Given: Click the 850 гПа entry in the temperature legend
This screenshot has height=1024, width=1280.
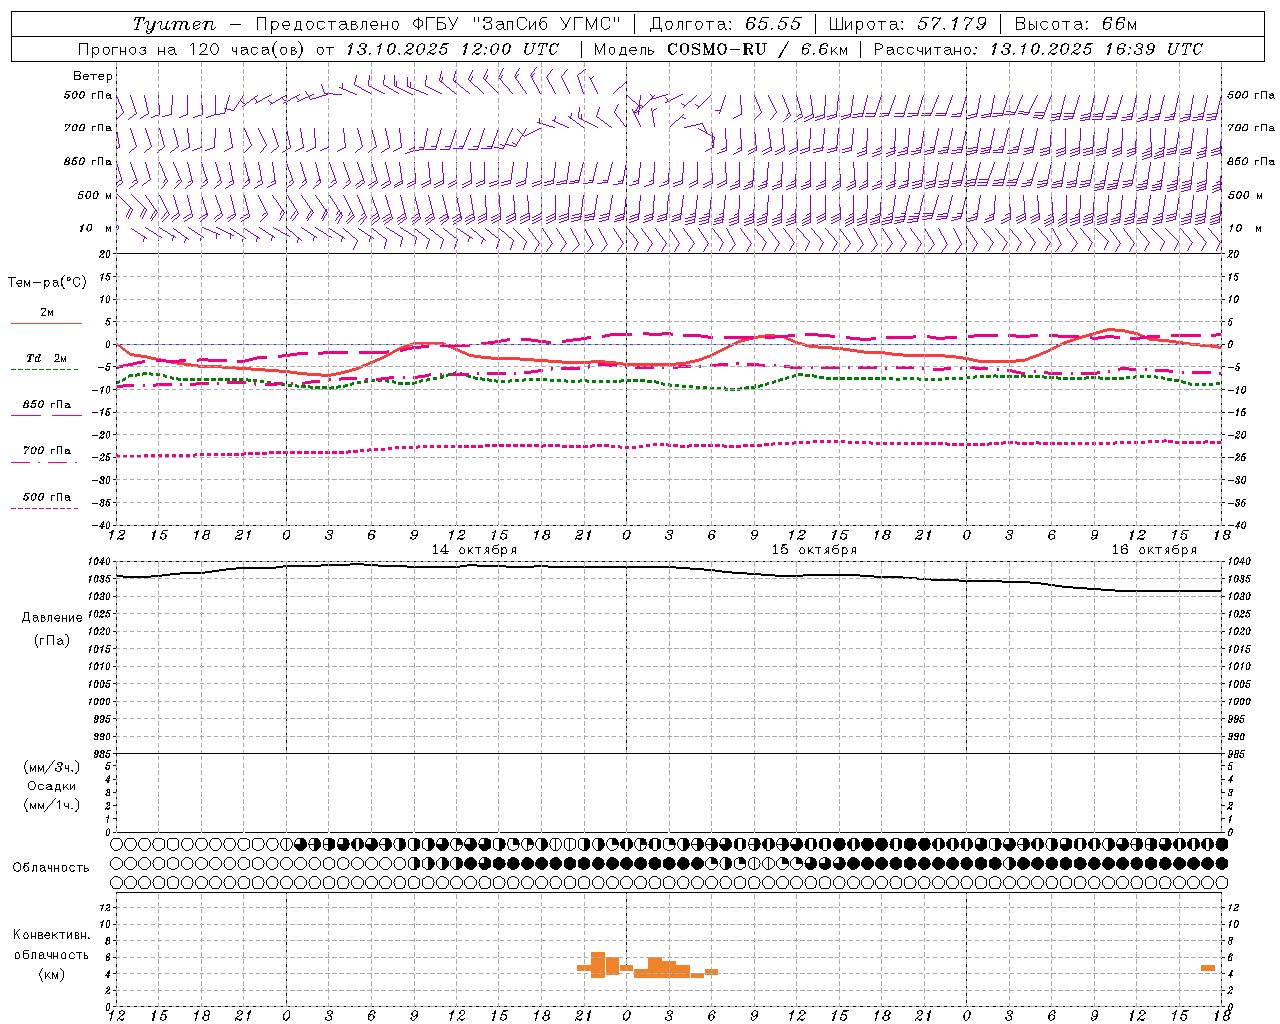Looking at the screenshot, I should pyautogui.click(x=47, y=404).
